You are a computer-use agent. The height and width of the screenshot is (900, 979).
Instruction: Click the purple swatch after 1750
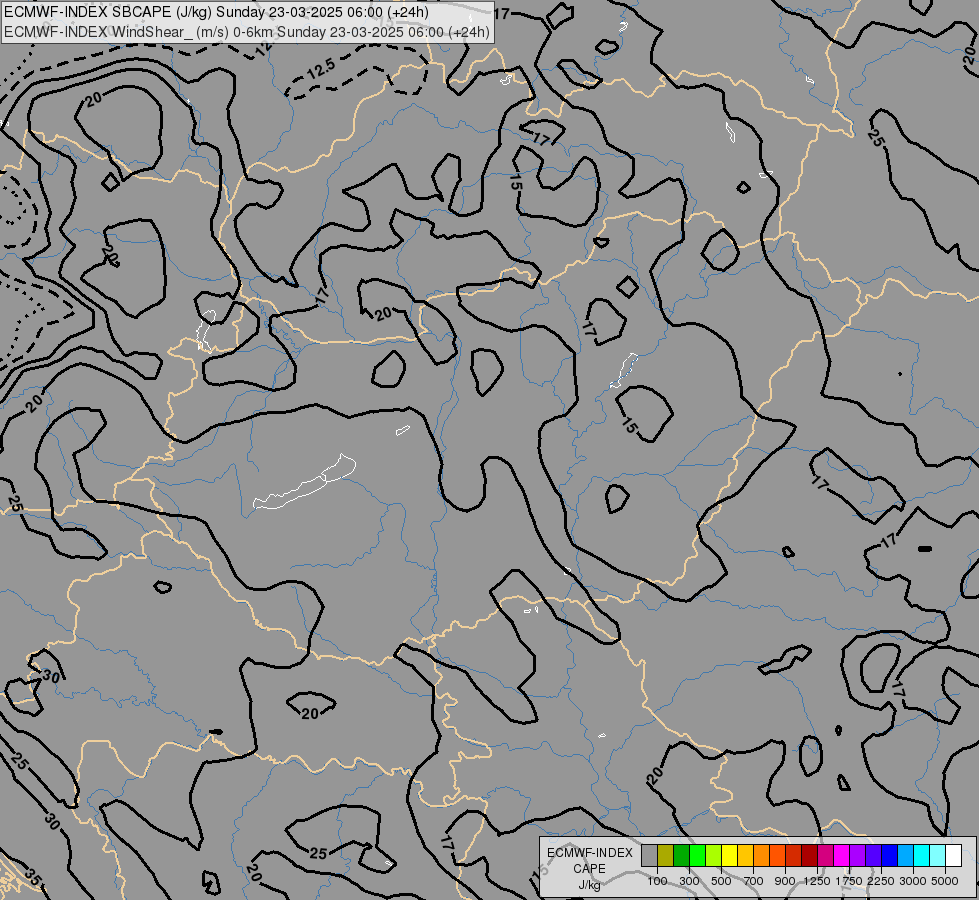point(858,856)
